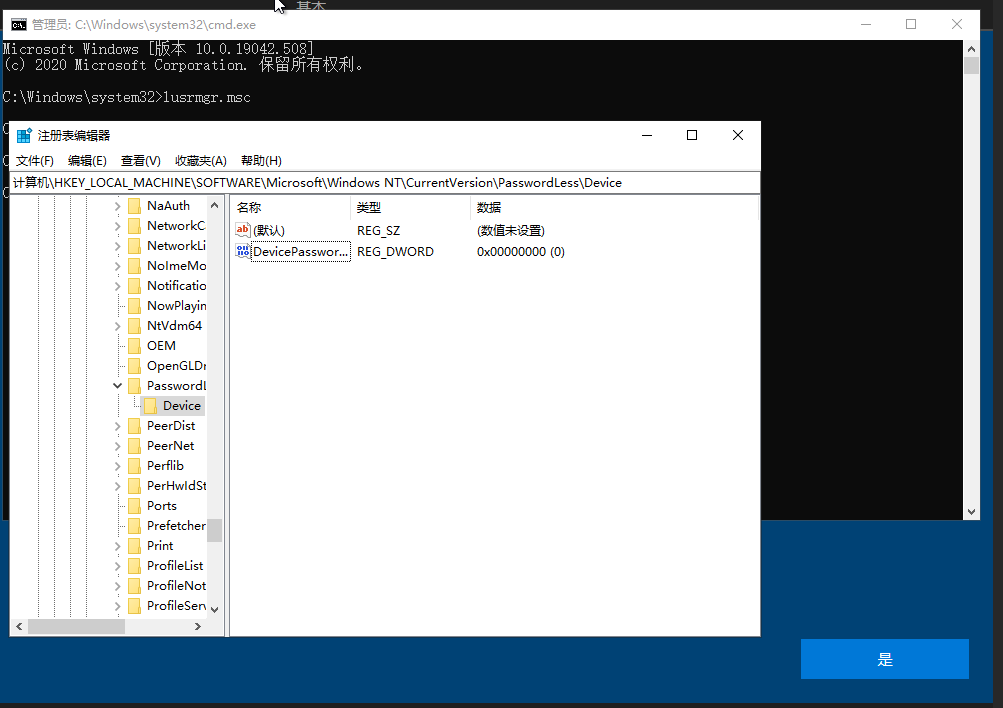This screenshot has width=1003, height=708.
Task: Collapse the PasswordLess registry key
Action: tap(118, 386)
